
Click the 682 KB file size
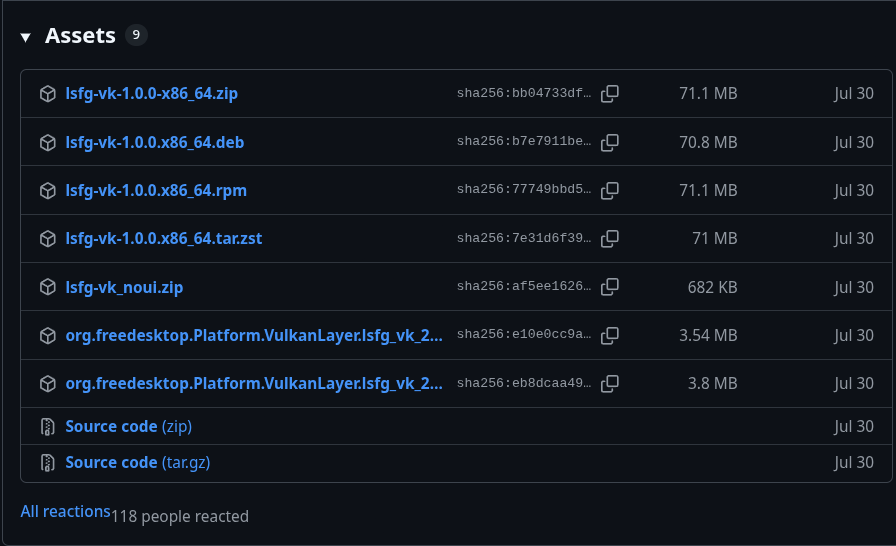click(712, 287)
